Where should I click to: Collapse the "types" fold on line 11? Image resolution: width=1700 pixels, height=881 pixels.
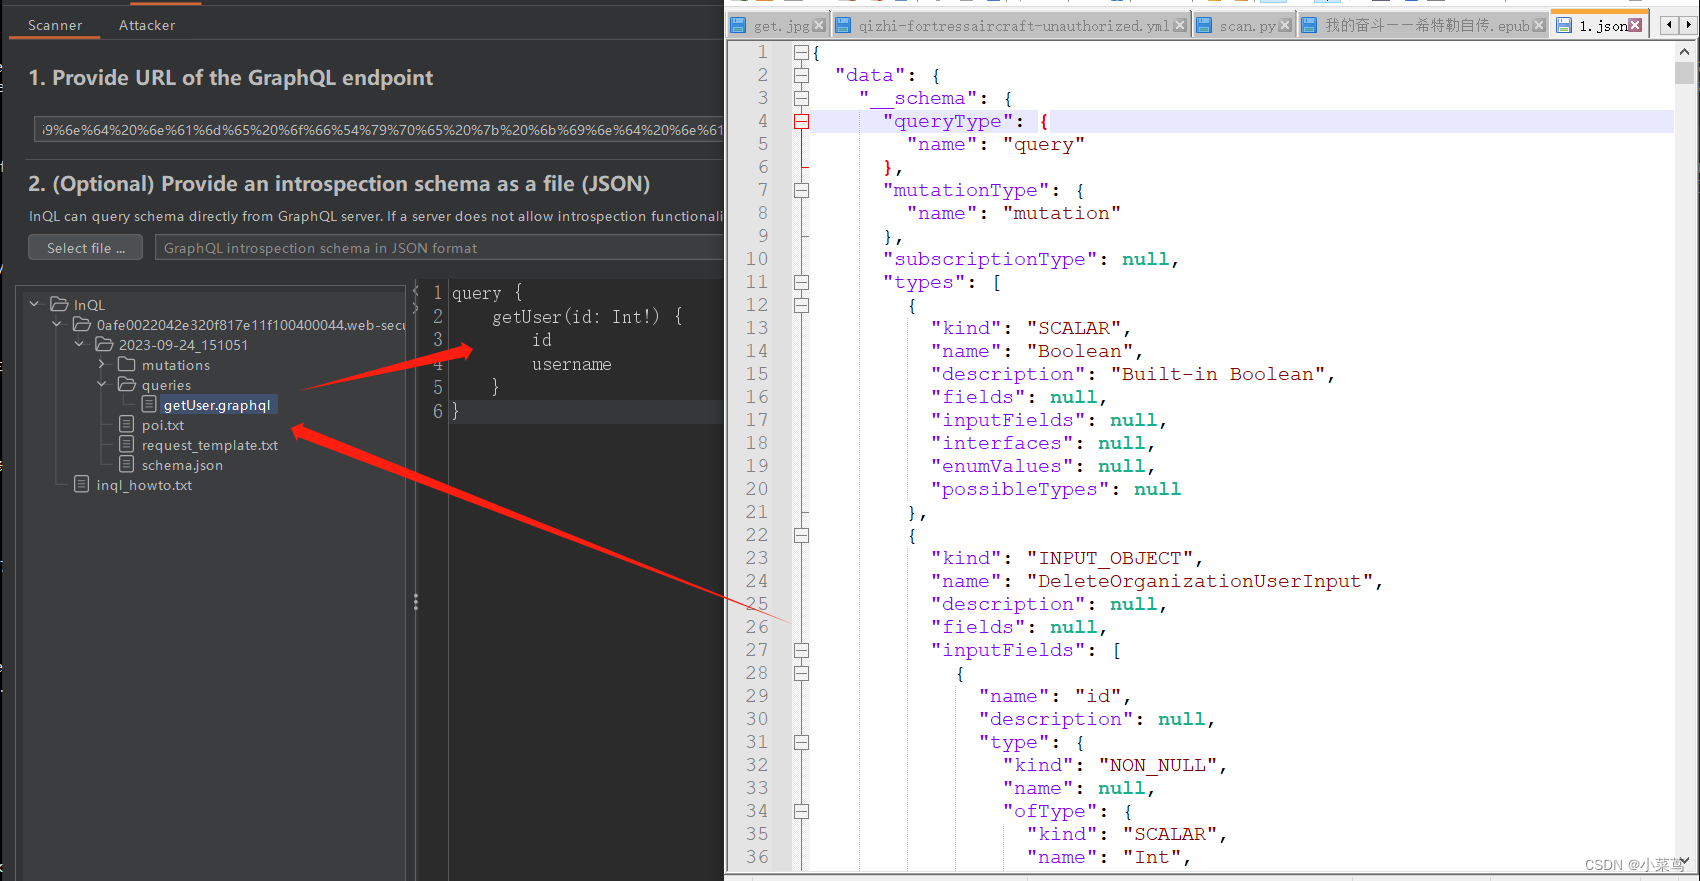(801, 282)
